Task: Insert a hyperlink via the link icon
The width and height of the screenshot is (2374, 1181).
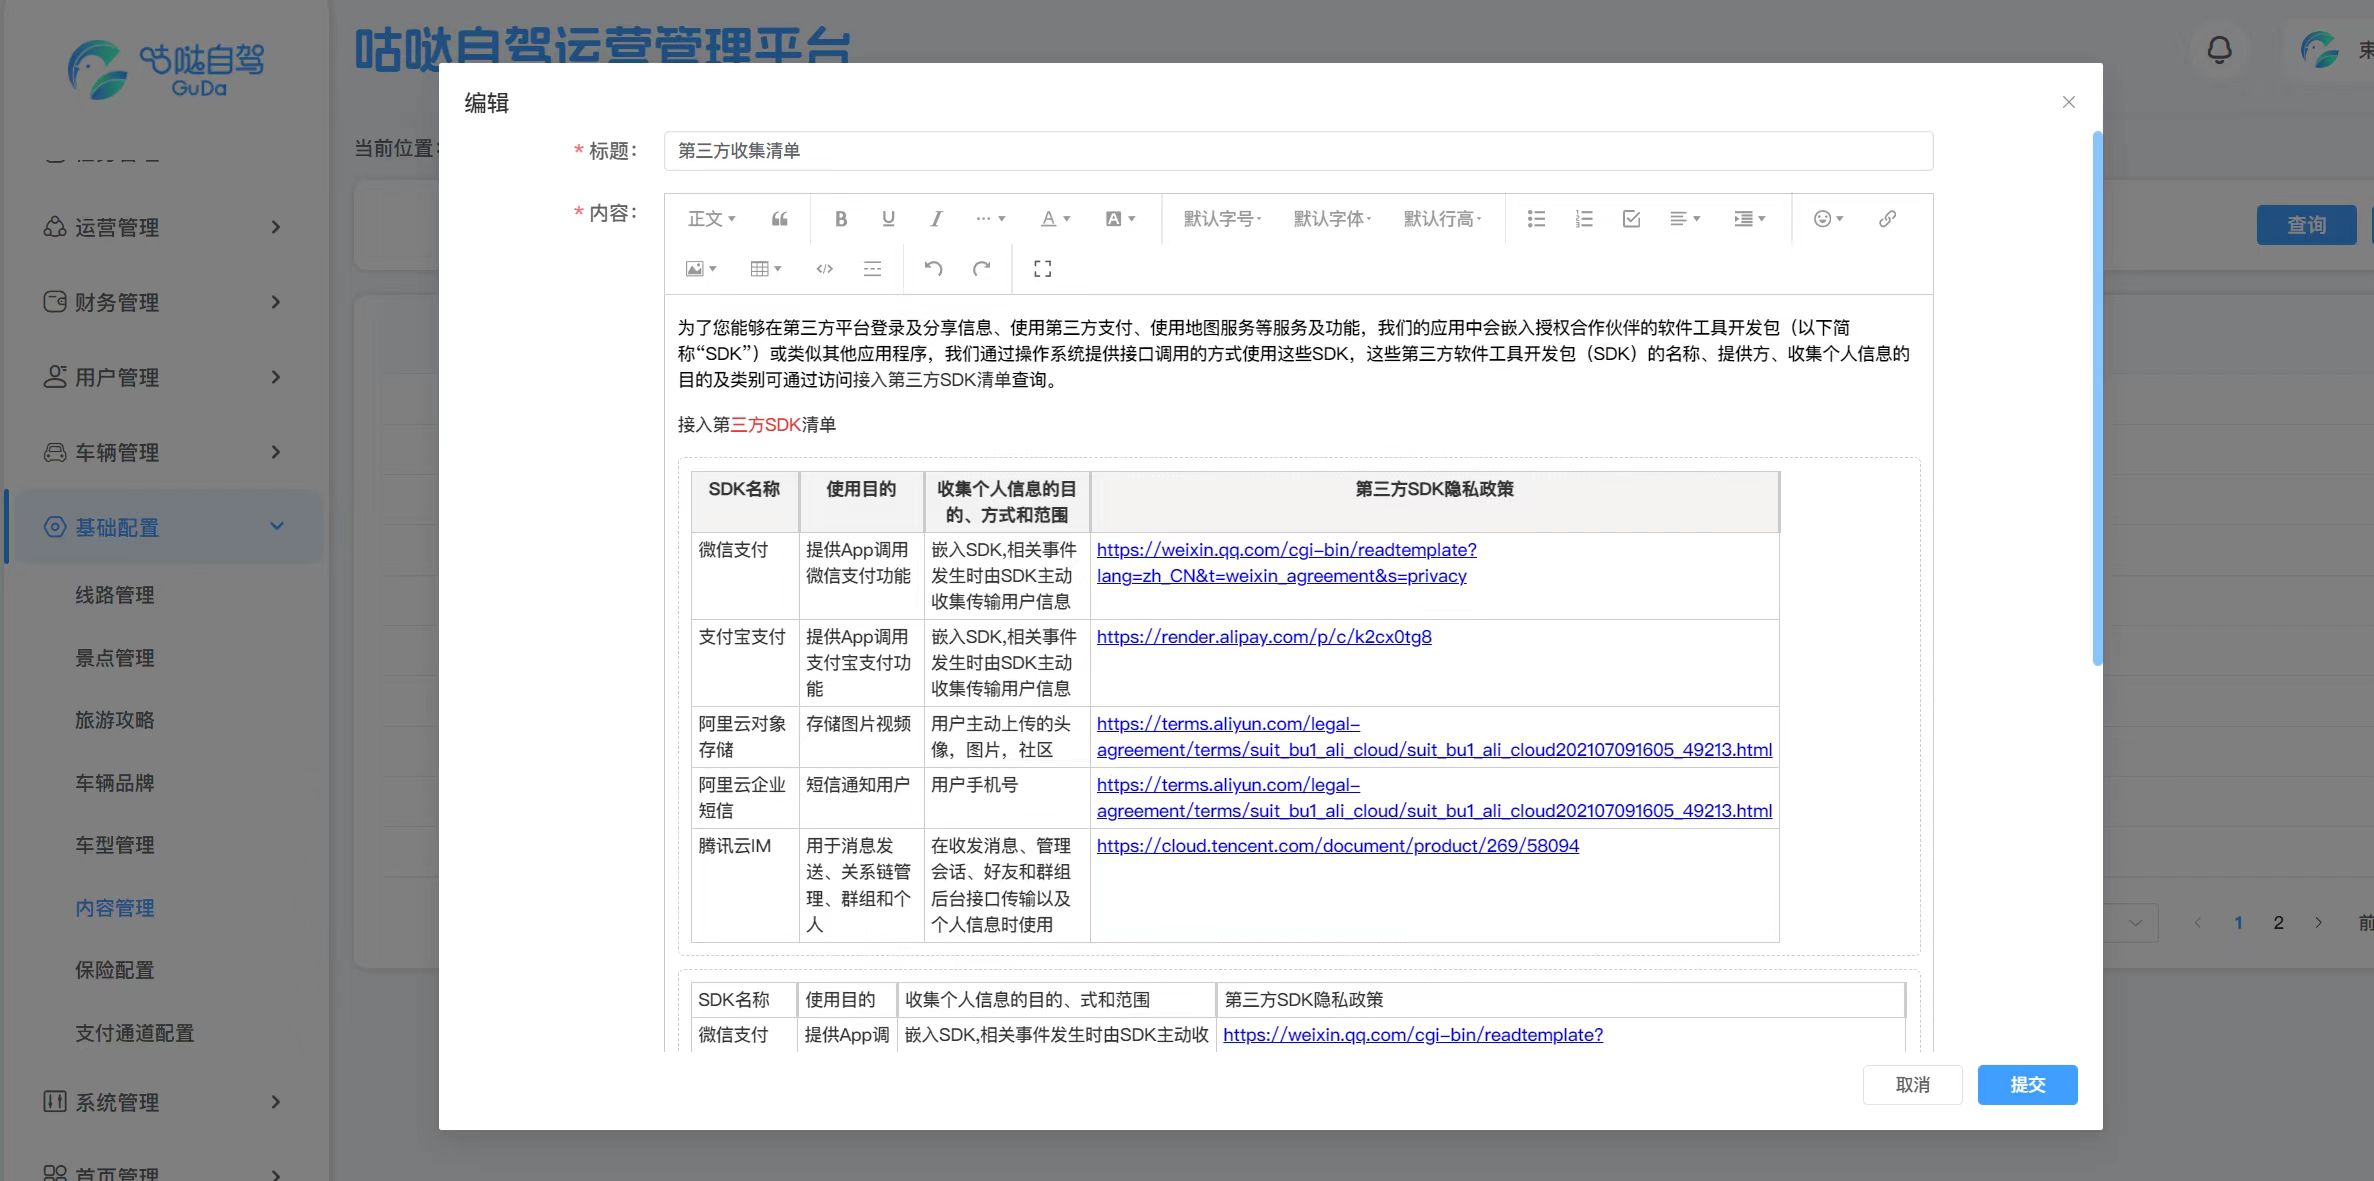Action: click(x=1887, y=219)
